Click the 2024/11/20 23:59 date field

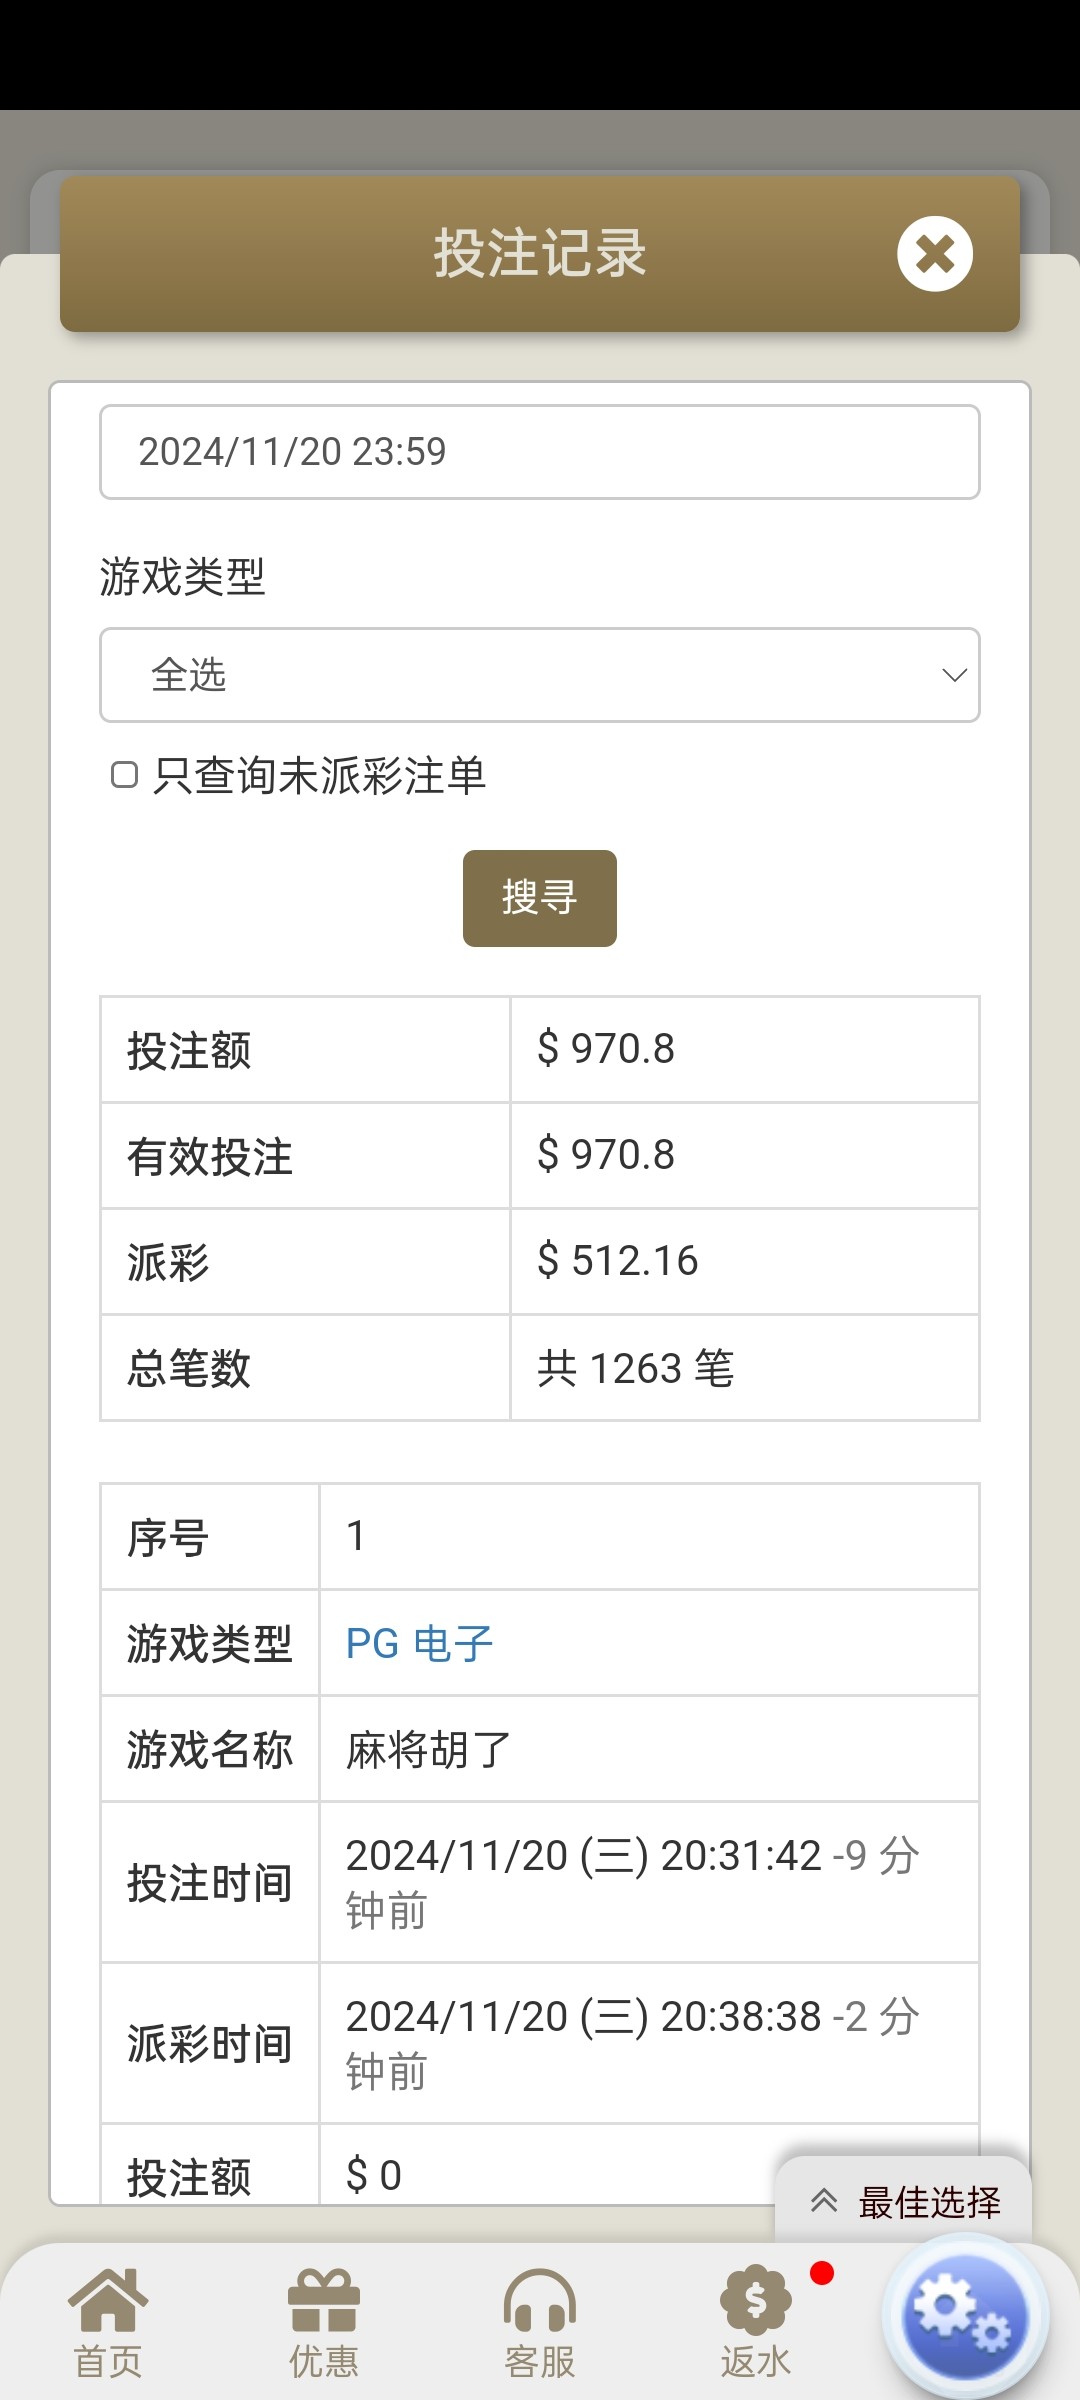[540, 452]
